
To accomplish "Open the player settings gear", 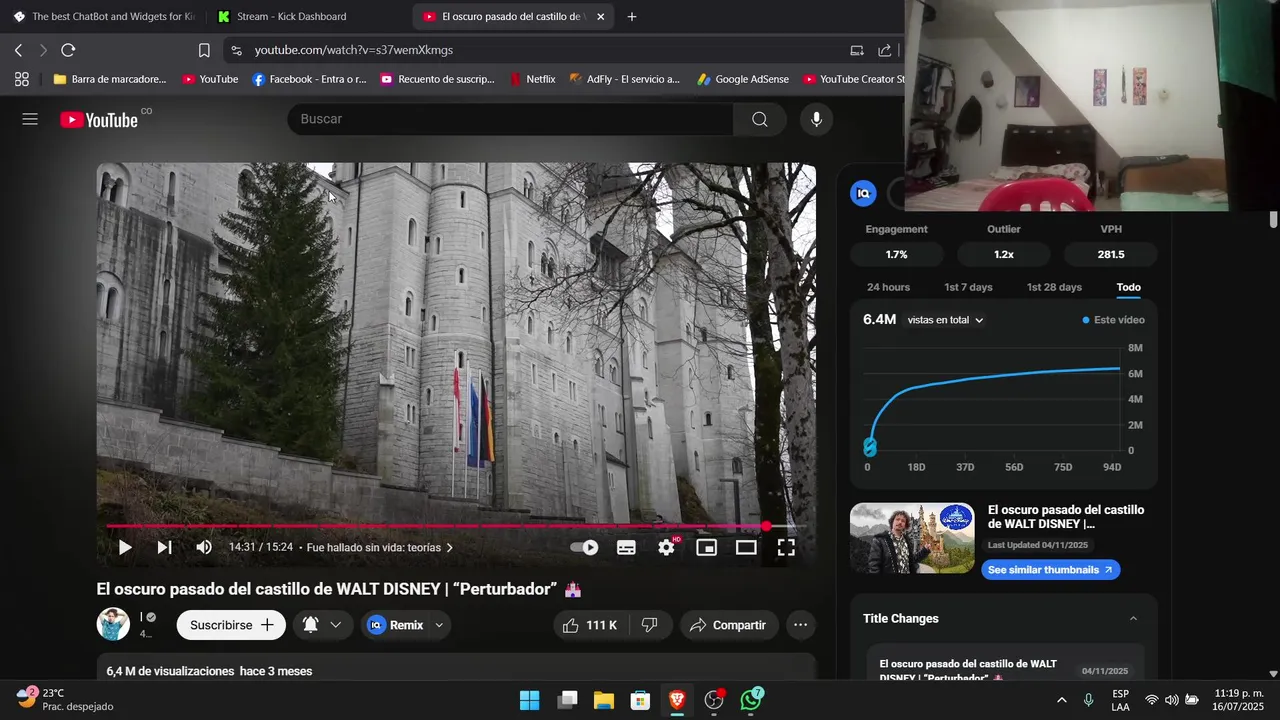I will pyautogui.click(x=666, y=547).
